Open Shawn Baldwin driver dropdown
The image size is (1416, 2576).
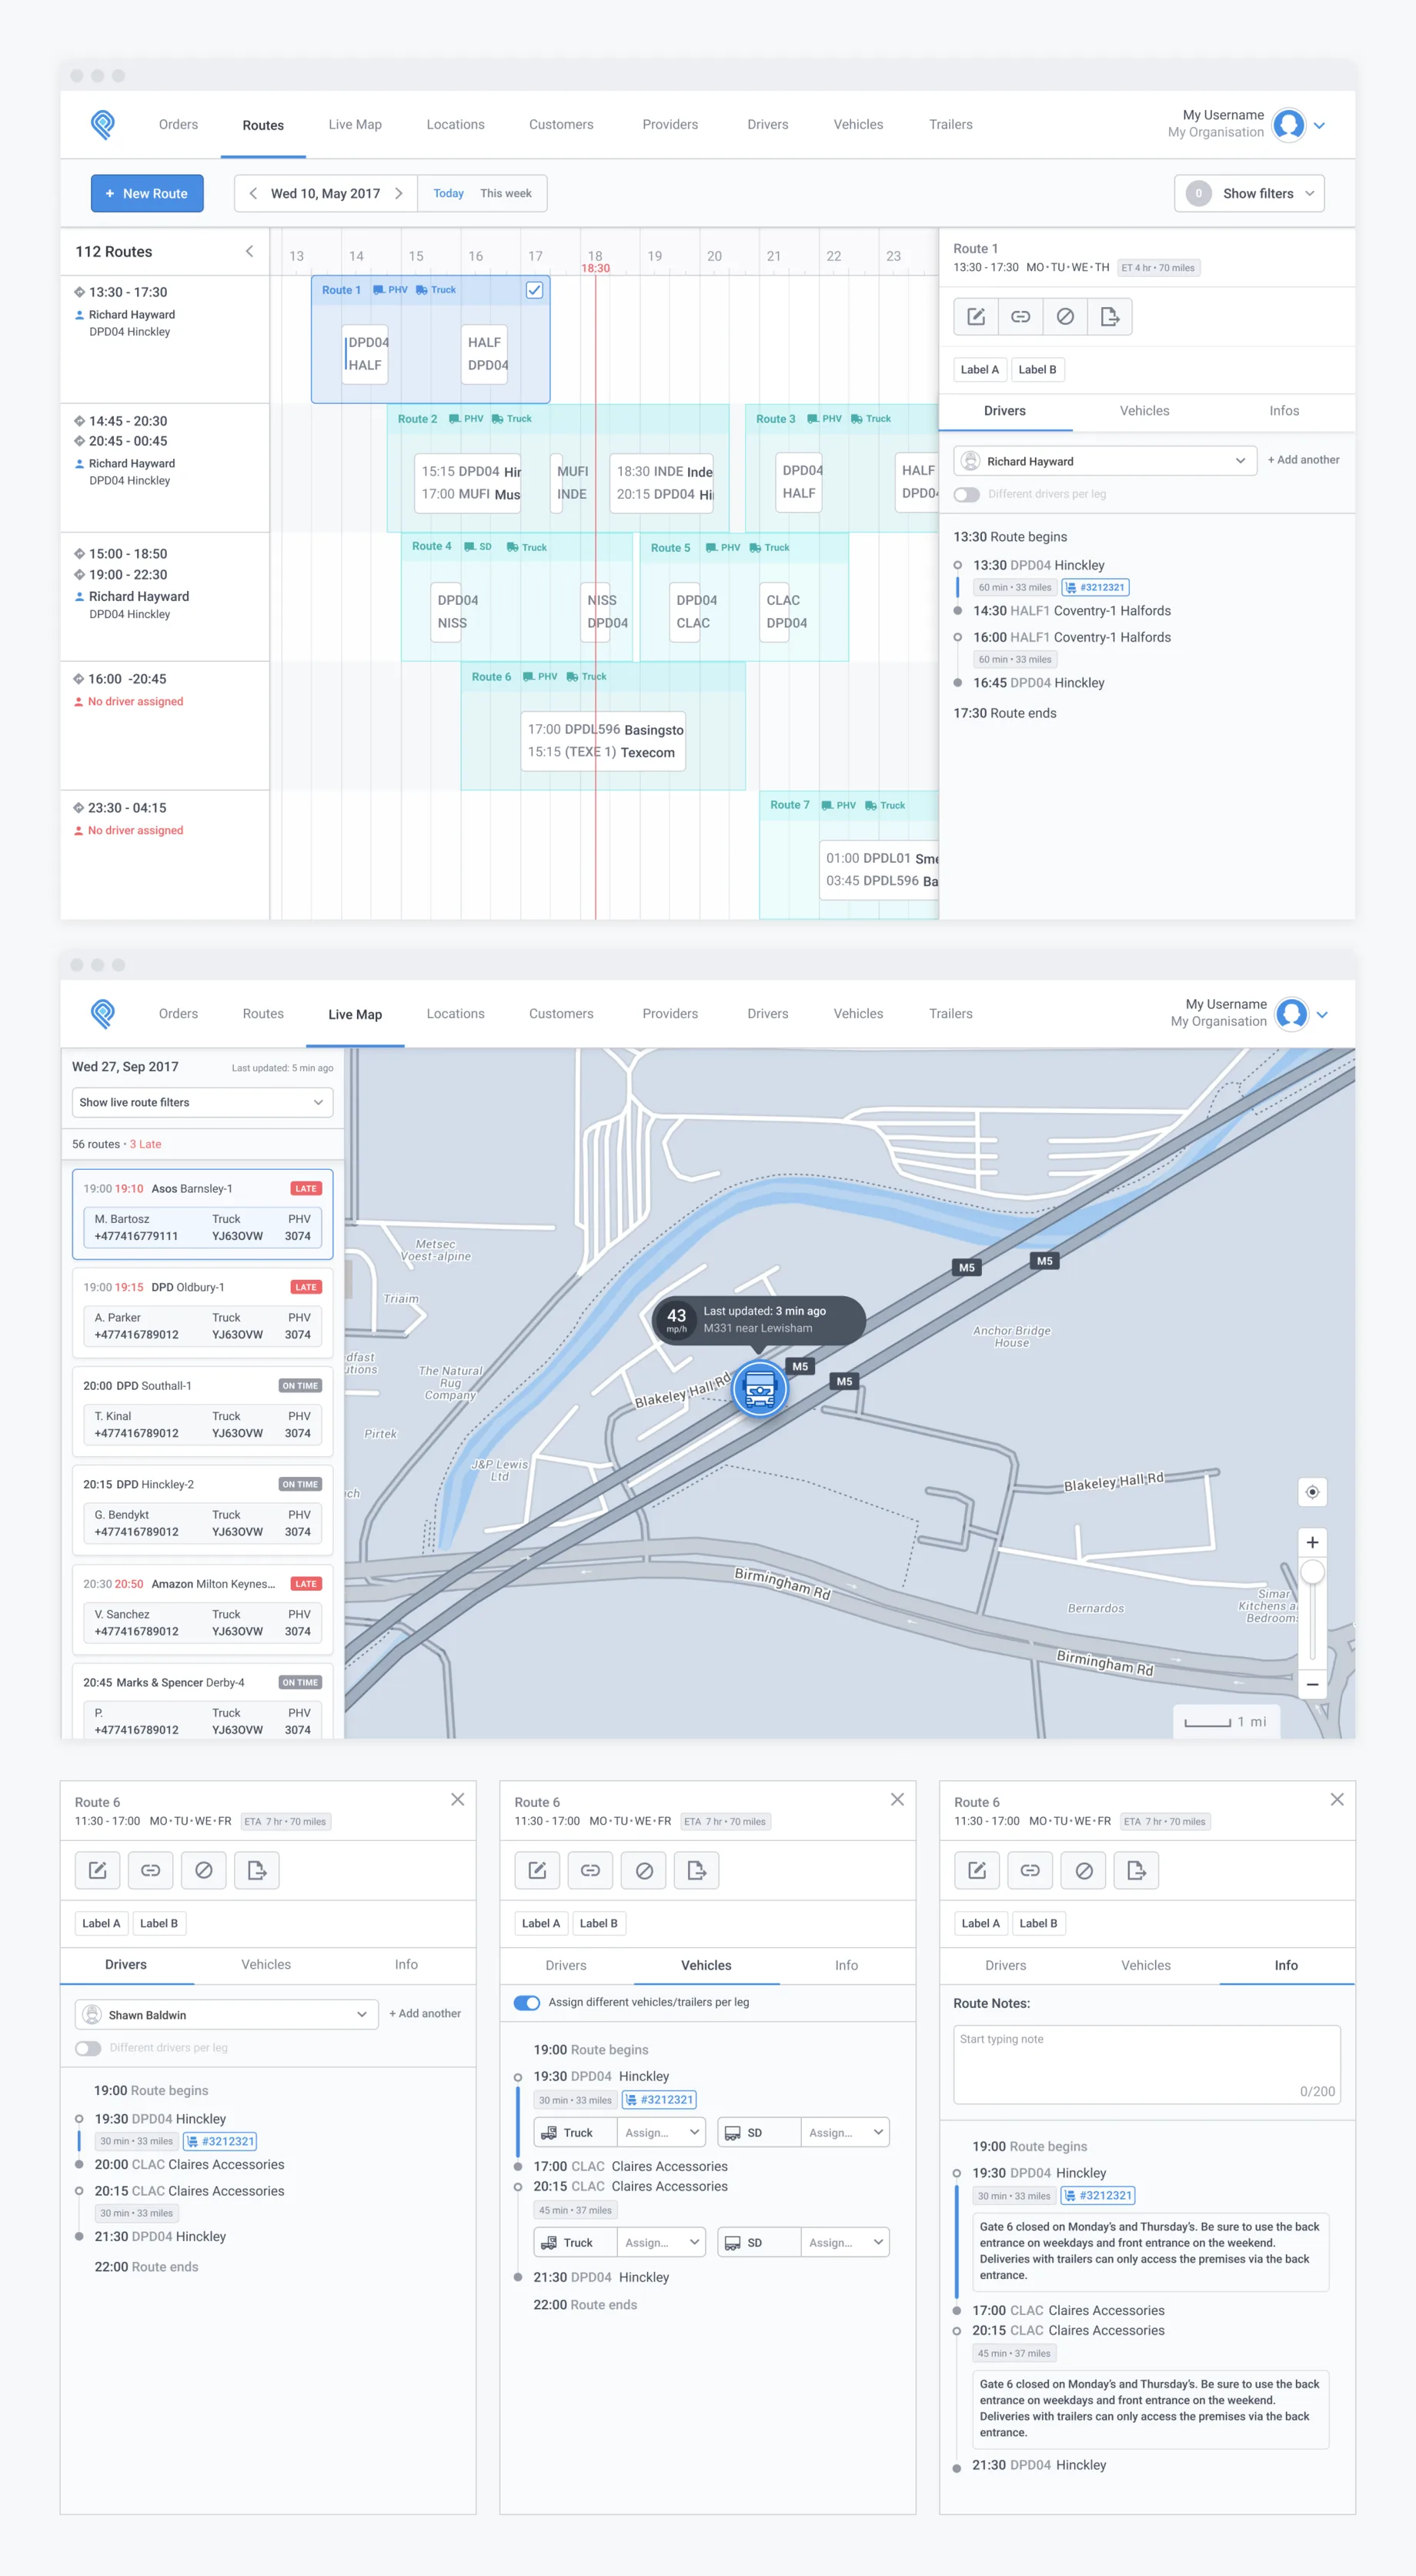pyautogui.click(x=227, y=2015)
